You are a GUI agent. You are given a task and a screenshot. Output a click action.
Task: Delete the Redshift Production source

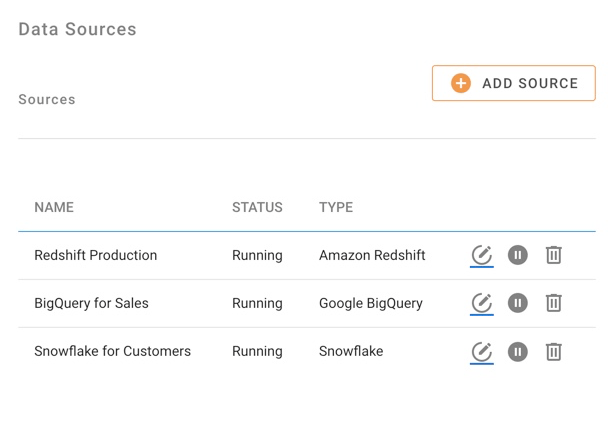point(553,255)
